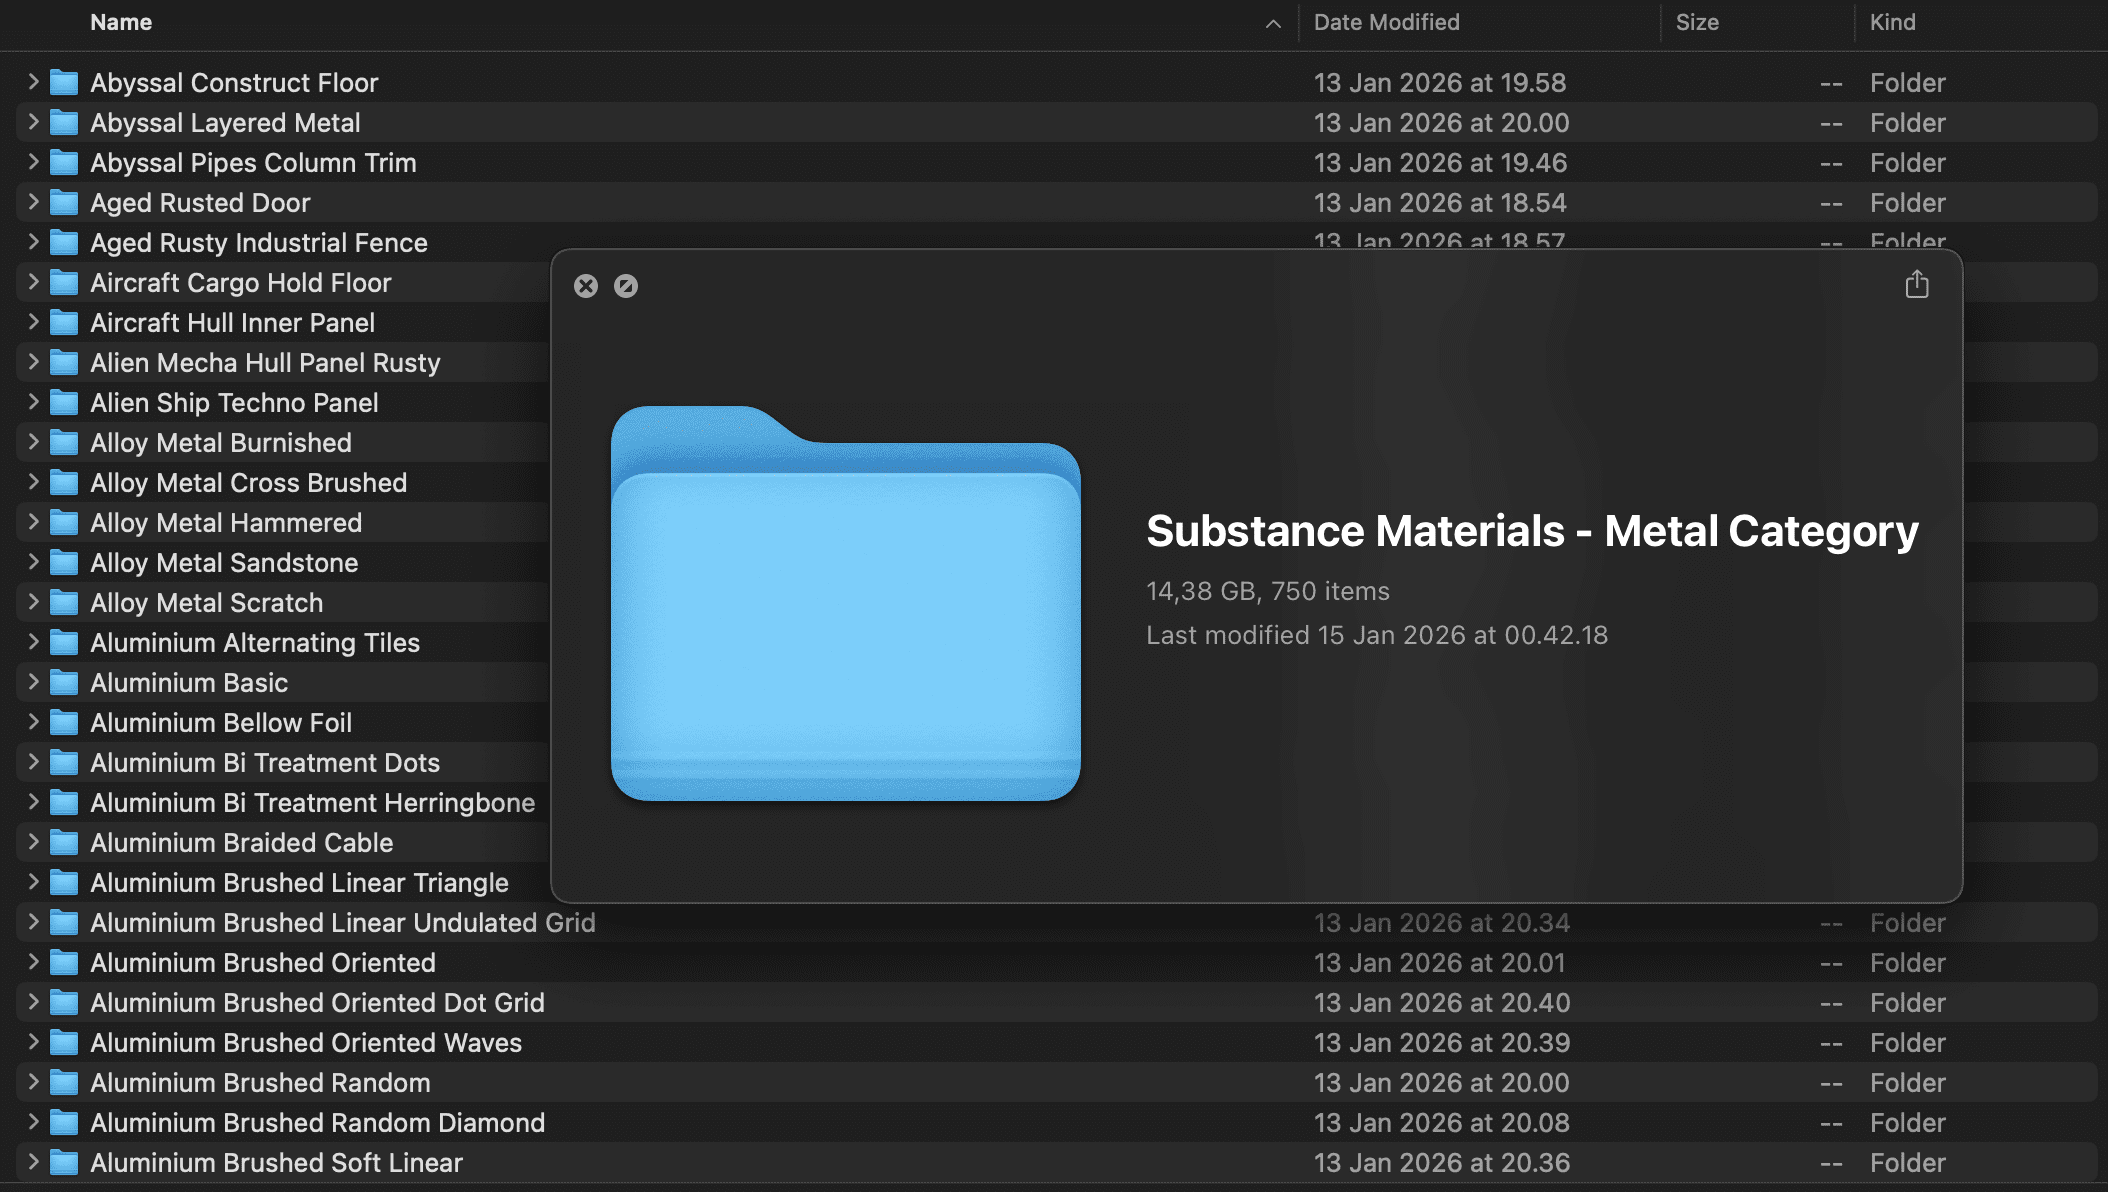Close the Quick Look preview with the X button
This screenshot has height=1192, width=2108.
click(585, 285)
